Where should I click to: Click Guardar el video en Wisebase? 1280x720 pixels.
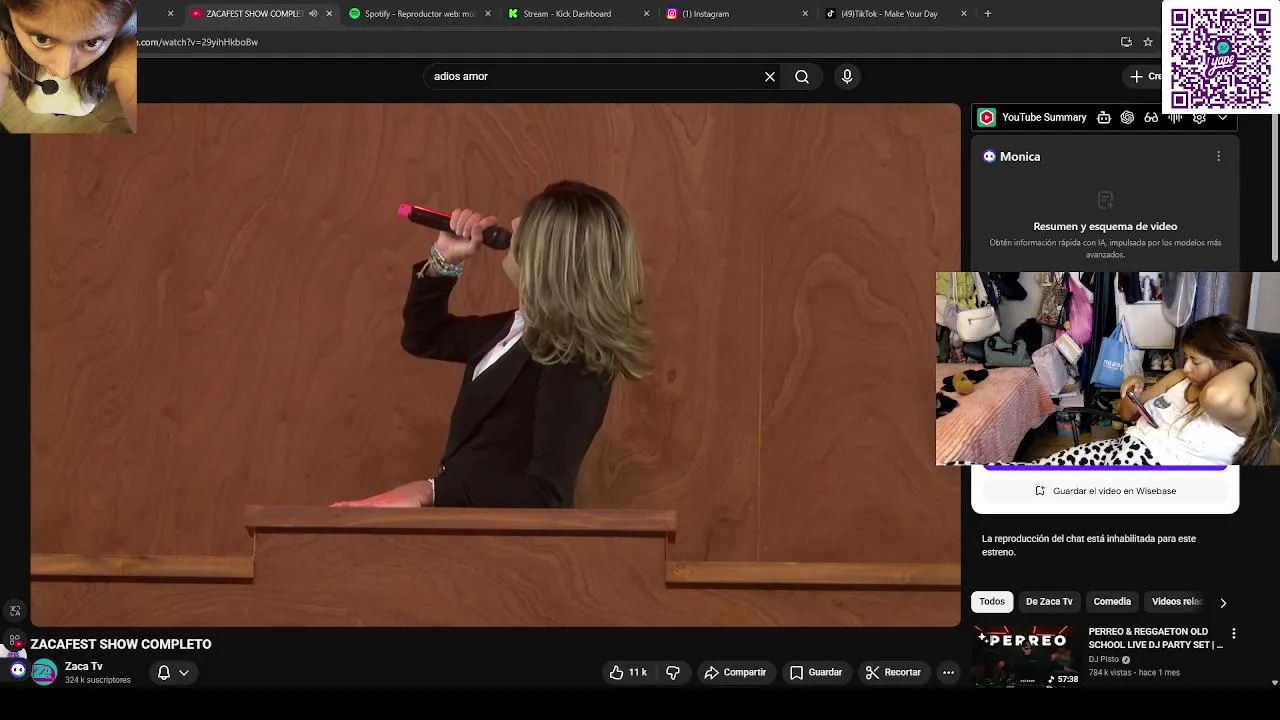coord(1105,491)
